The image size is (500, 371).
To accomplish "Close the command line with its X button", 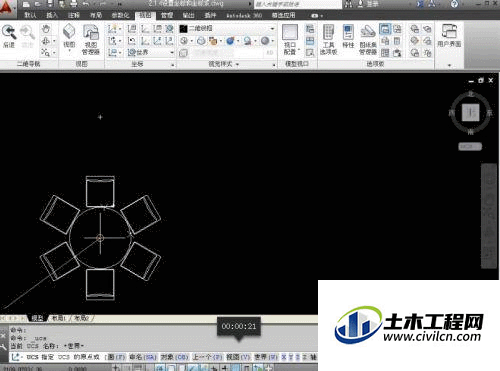I will pos(3,337).
